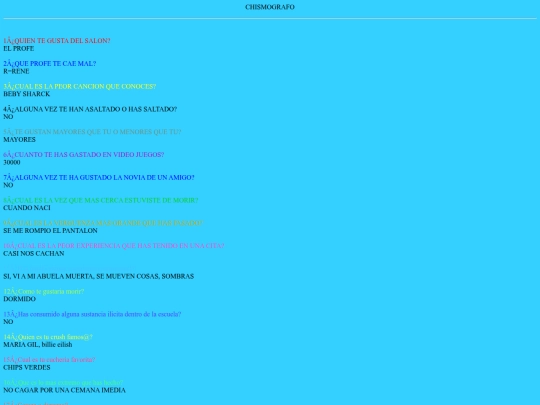
Task: Click question 2 'QUE PROFE TE CAE MAL?'
Action: click(50, 63)
